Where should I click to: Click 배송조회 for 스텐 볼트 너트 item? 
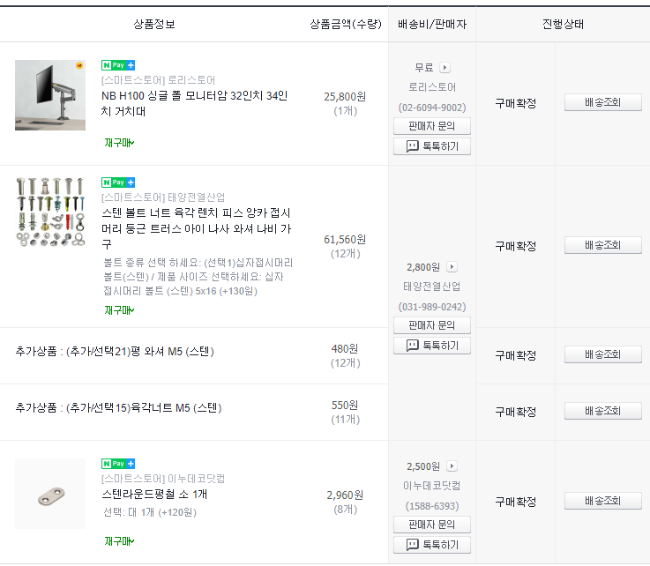pyautogui.click(x=603, y=245)
